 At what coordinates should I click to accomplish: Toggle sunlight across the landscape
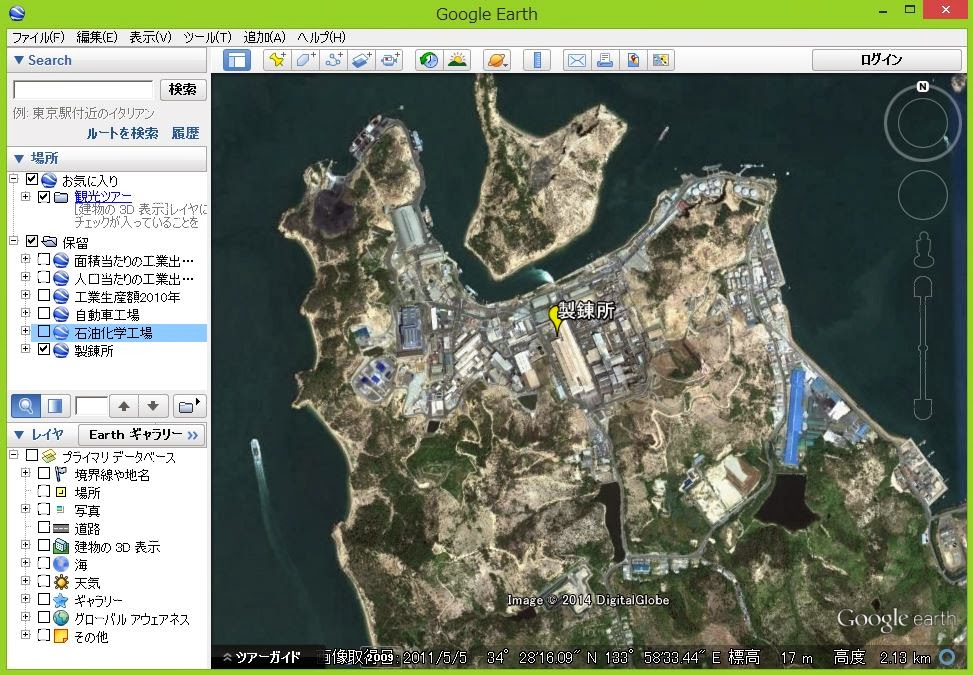click(457, 60)
